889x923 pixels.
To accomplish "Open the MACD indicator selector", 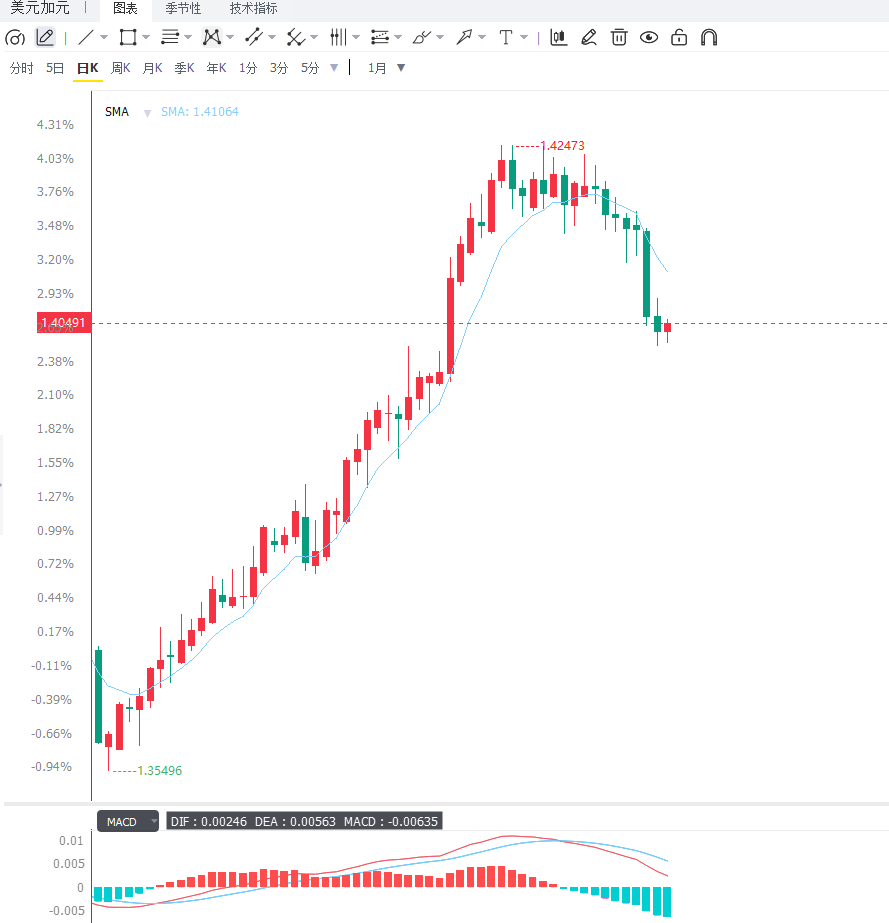I will [x=128, y=822].
